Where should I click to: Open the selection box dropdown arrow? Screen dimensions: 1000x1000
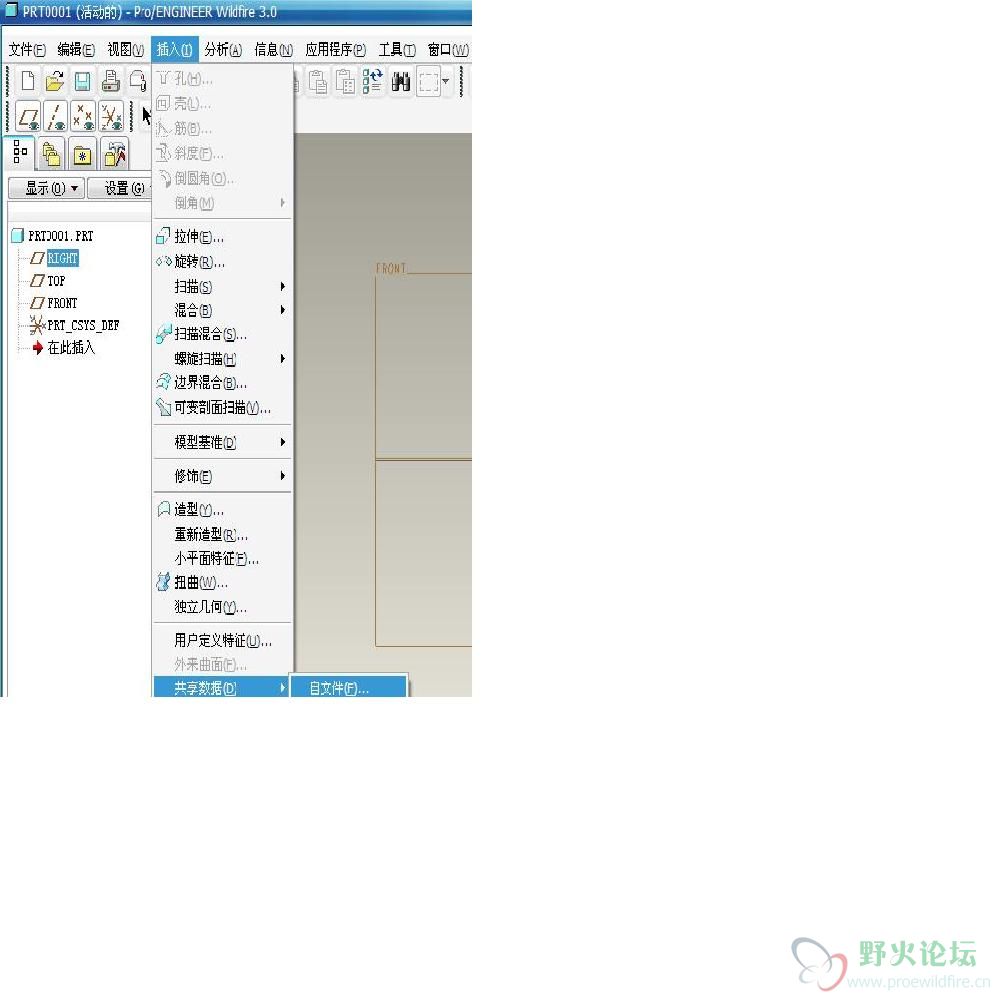[446, 81]
